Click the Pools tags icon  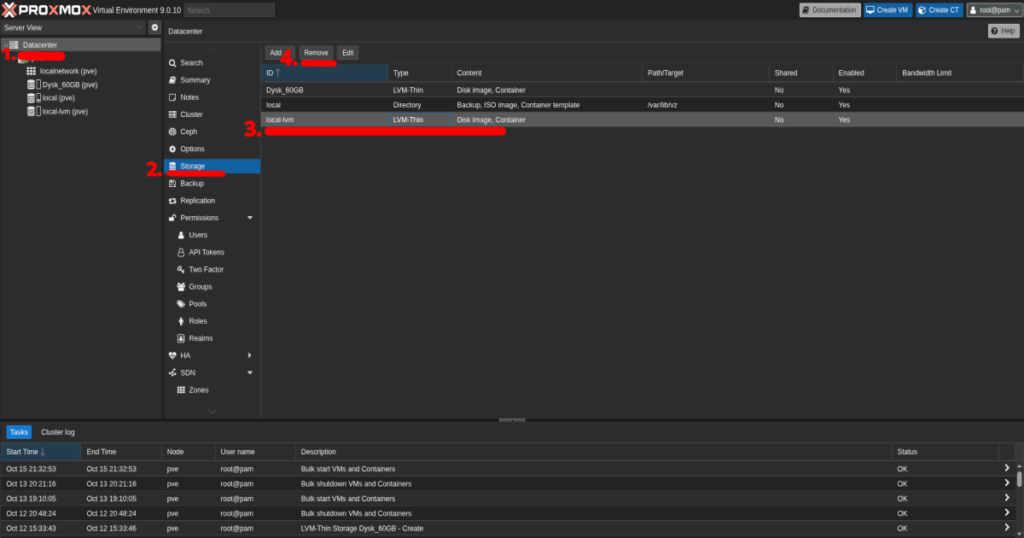click(x=181, y=304)
